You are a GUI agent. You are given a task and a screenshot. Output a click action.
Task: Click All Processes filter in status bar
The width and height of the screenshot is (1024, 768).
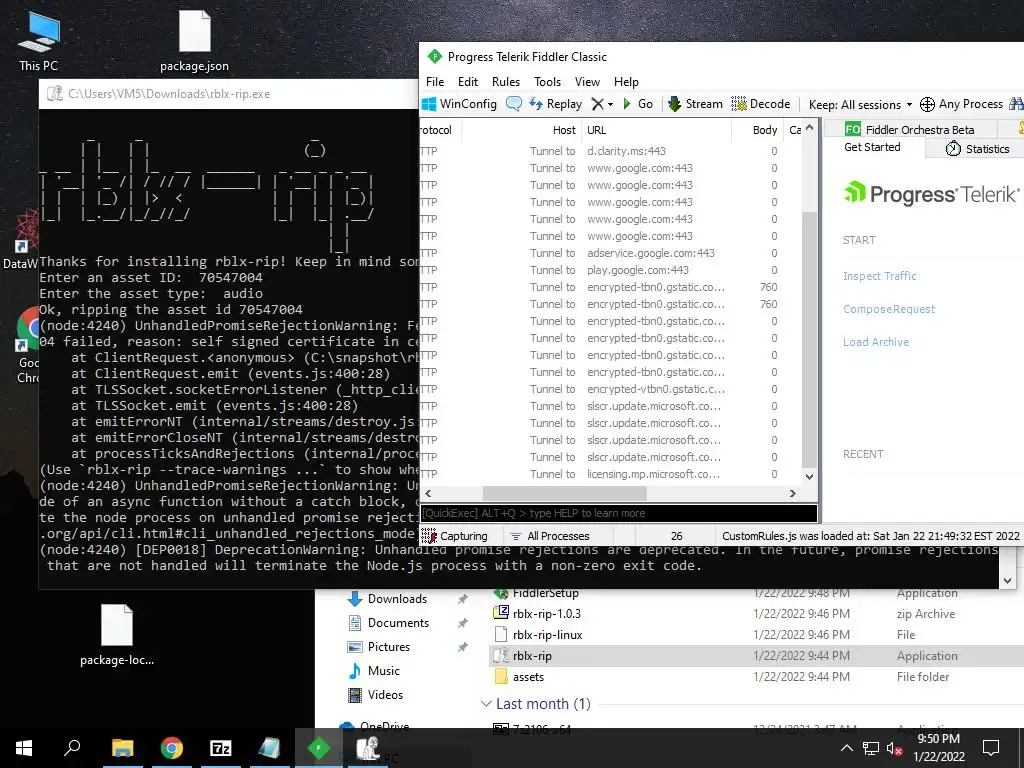click(x=549, y=536)
